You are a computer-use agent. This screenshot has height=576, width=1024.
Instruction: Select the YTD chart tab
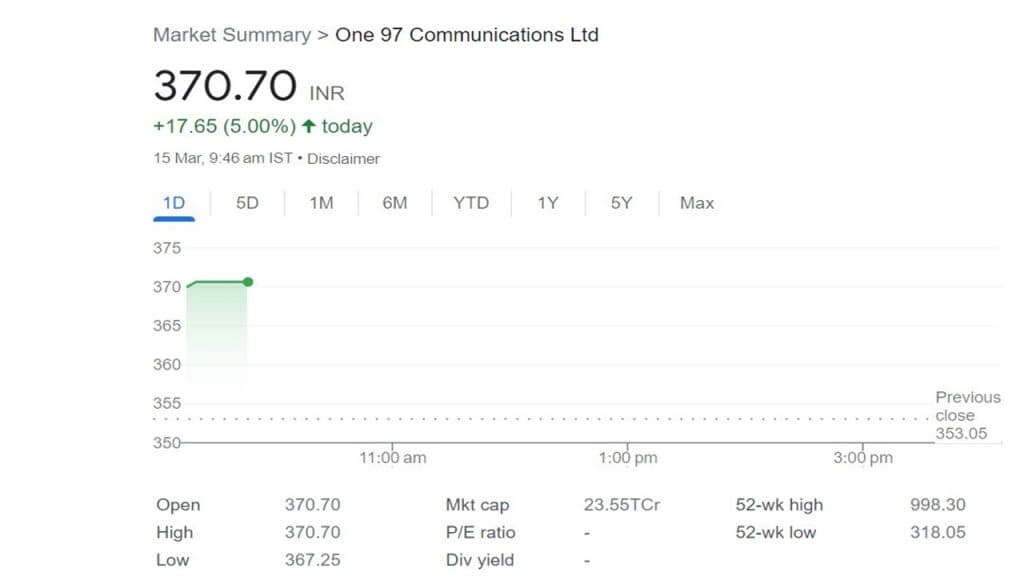(x=471, y=203)
